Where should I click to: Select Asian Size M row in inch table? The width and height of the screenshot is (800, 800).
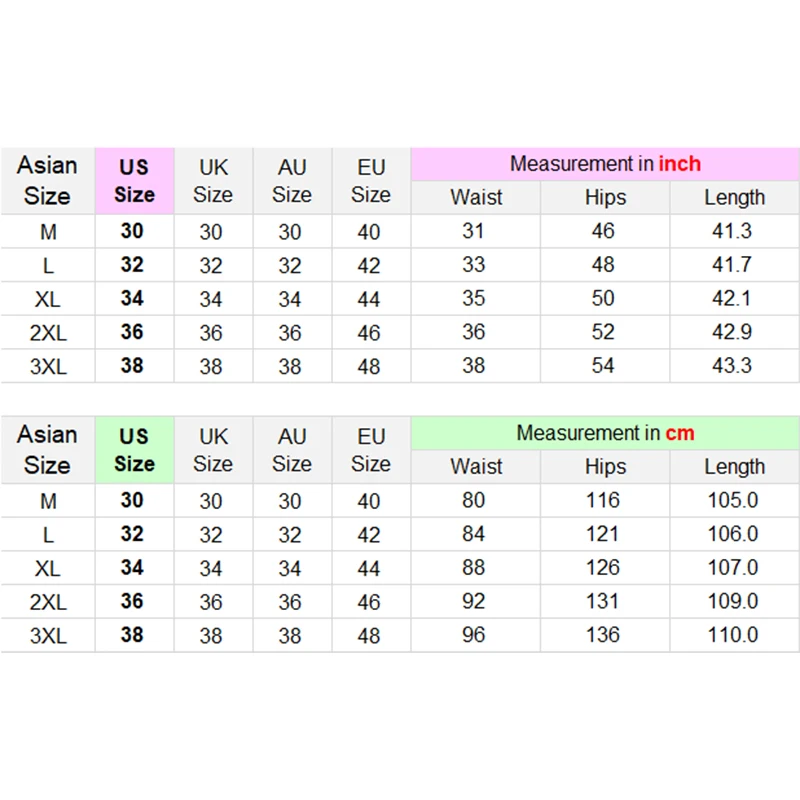pyautogui.click(x=400, y=232)
